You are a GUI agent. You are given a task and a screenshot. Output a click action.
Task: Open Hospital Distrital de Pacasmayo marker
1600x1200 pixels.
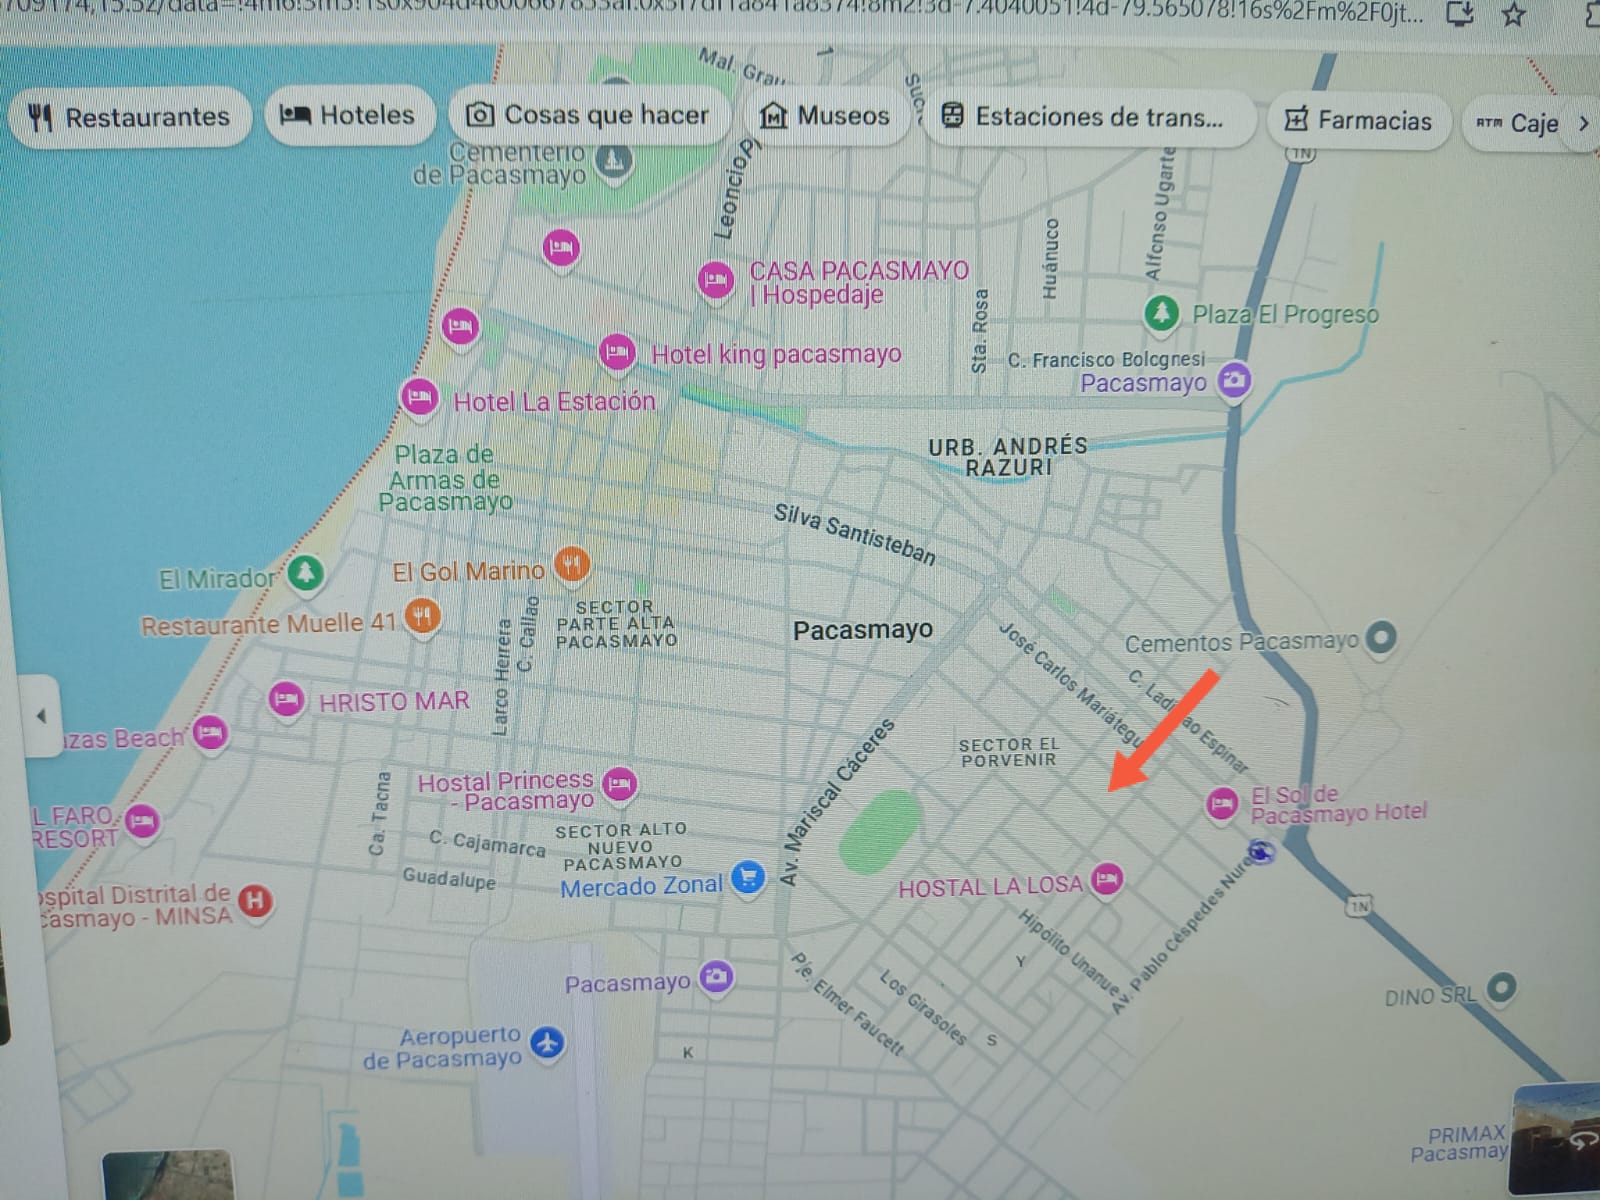click(x=256, y=902)
